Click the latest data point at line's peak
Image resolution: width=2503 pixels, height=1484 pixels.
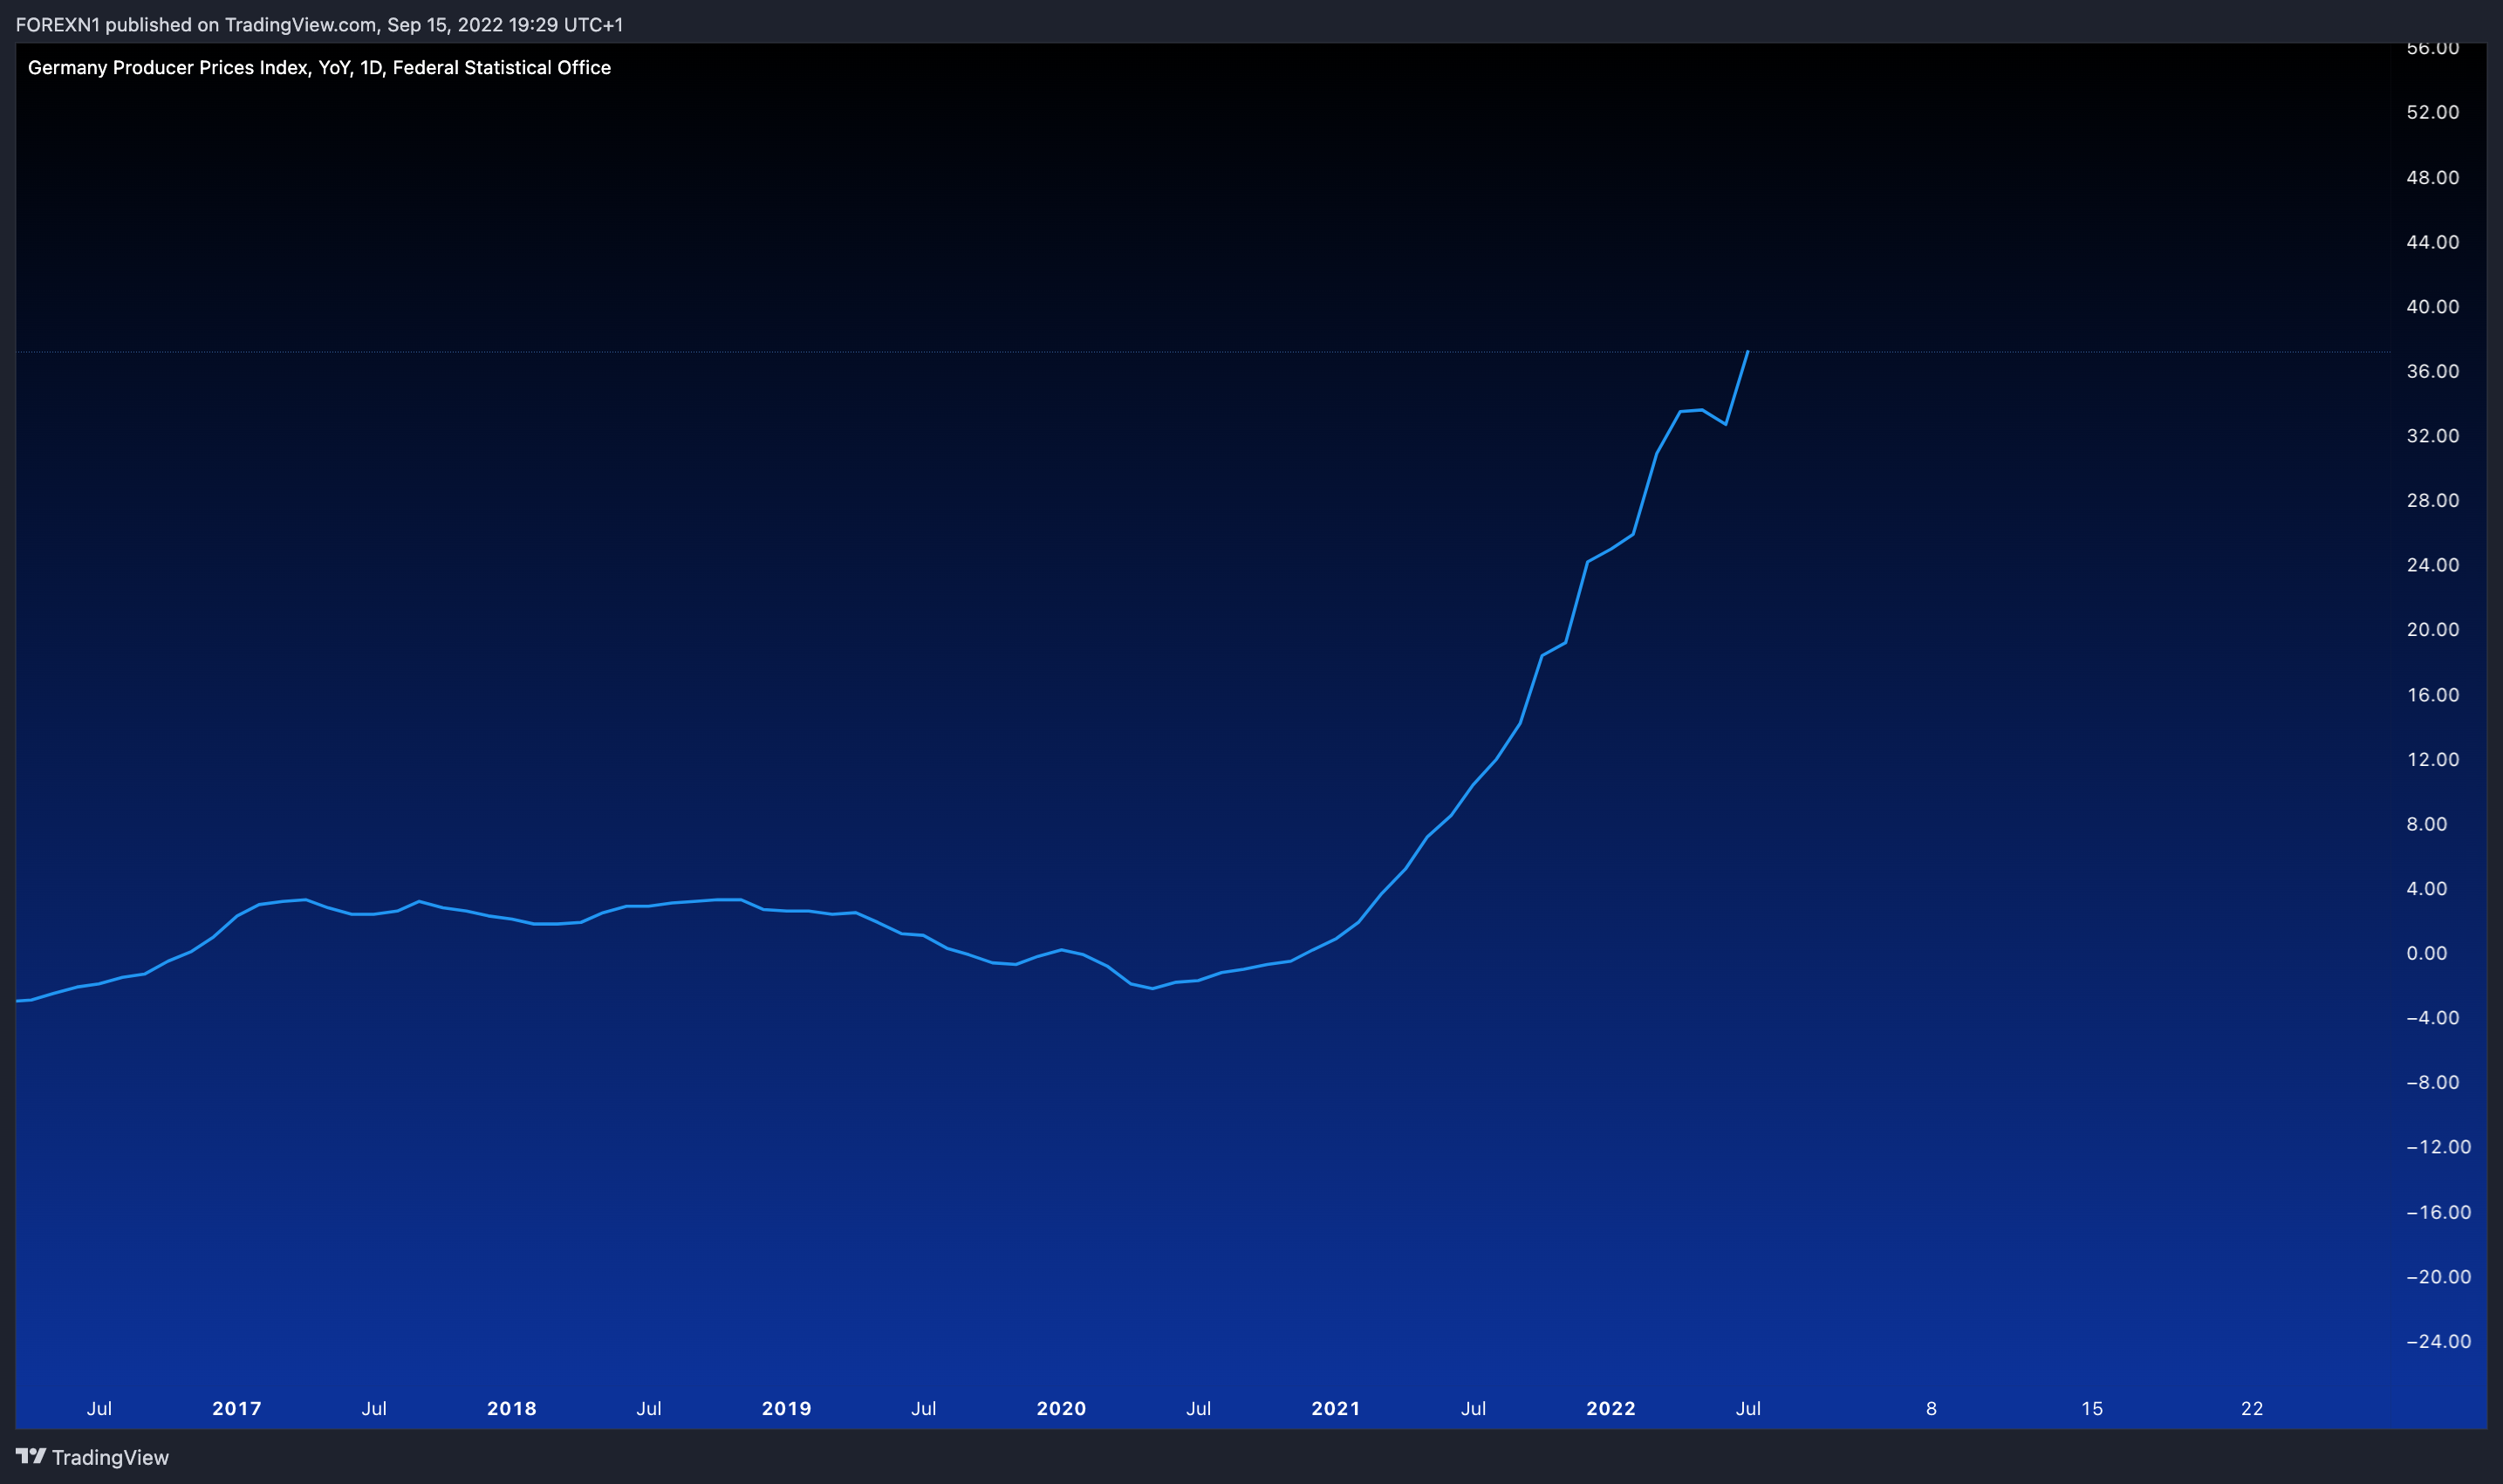[x=1747, y=352]
